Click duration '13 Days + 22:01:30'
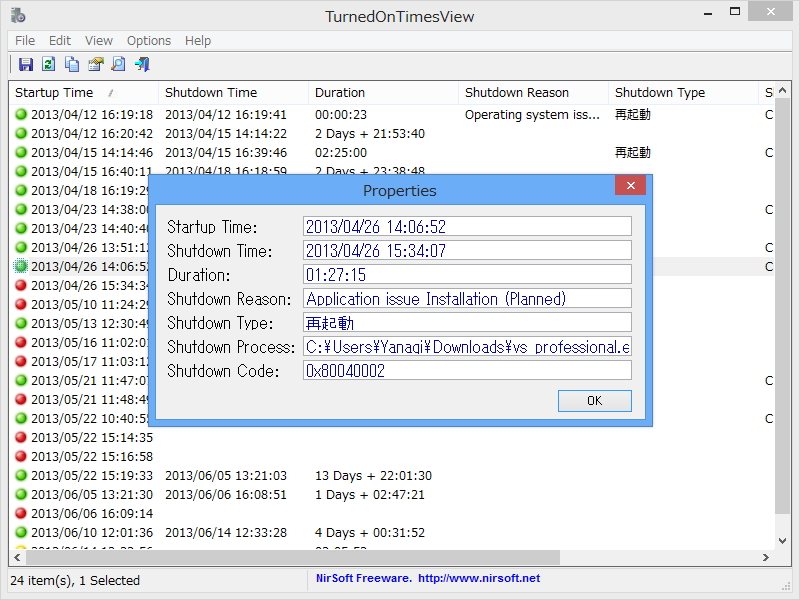This screenshot has width=800, height=600. [373, 476]
